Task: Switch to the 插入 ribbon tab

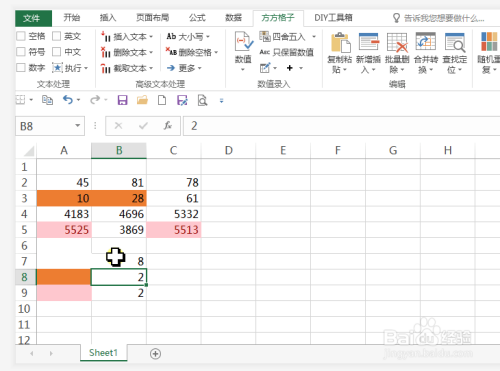Action: (108, 18)
